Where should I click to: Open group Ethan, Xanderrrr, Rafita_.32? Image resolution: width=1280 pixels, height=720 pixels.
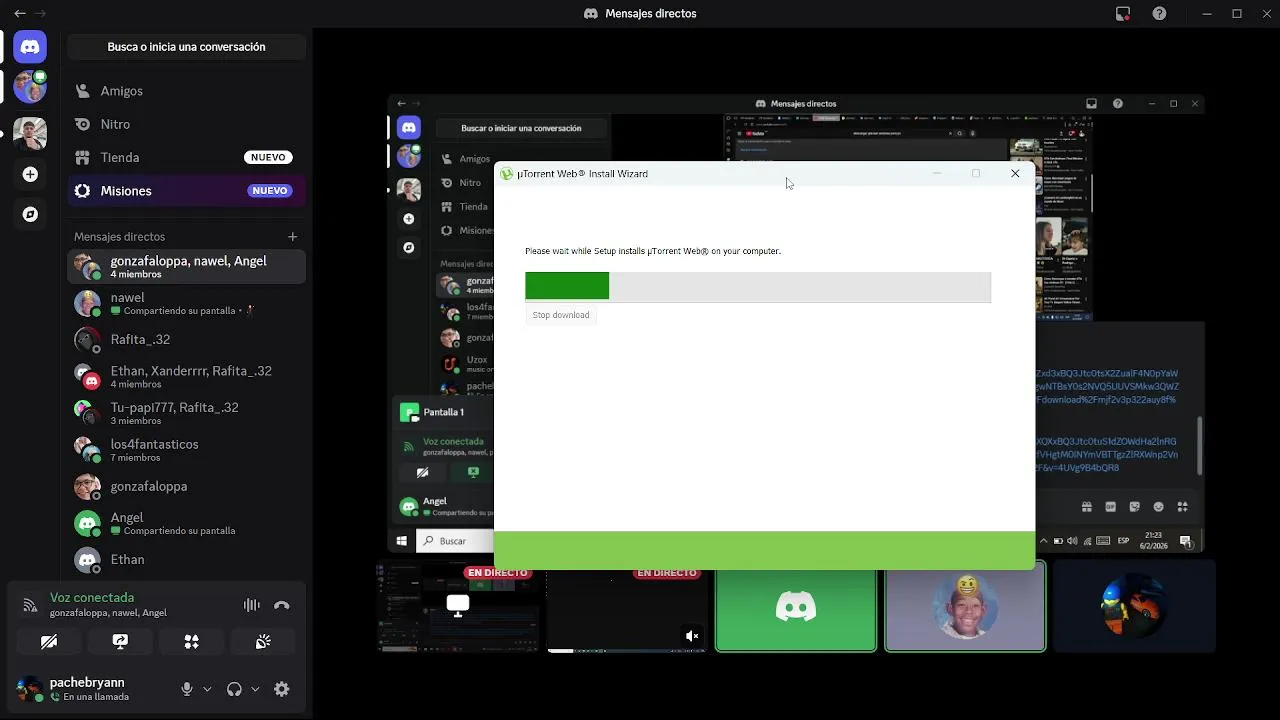click(x=186, y=377)
